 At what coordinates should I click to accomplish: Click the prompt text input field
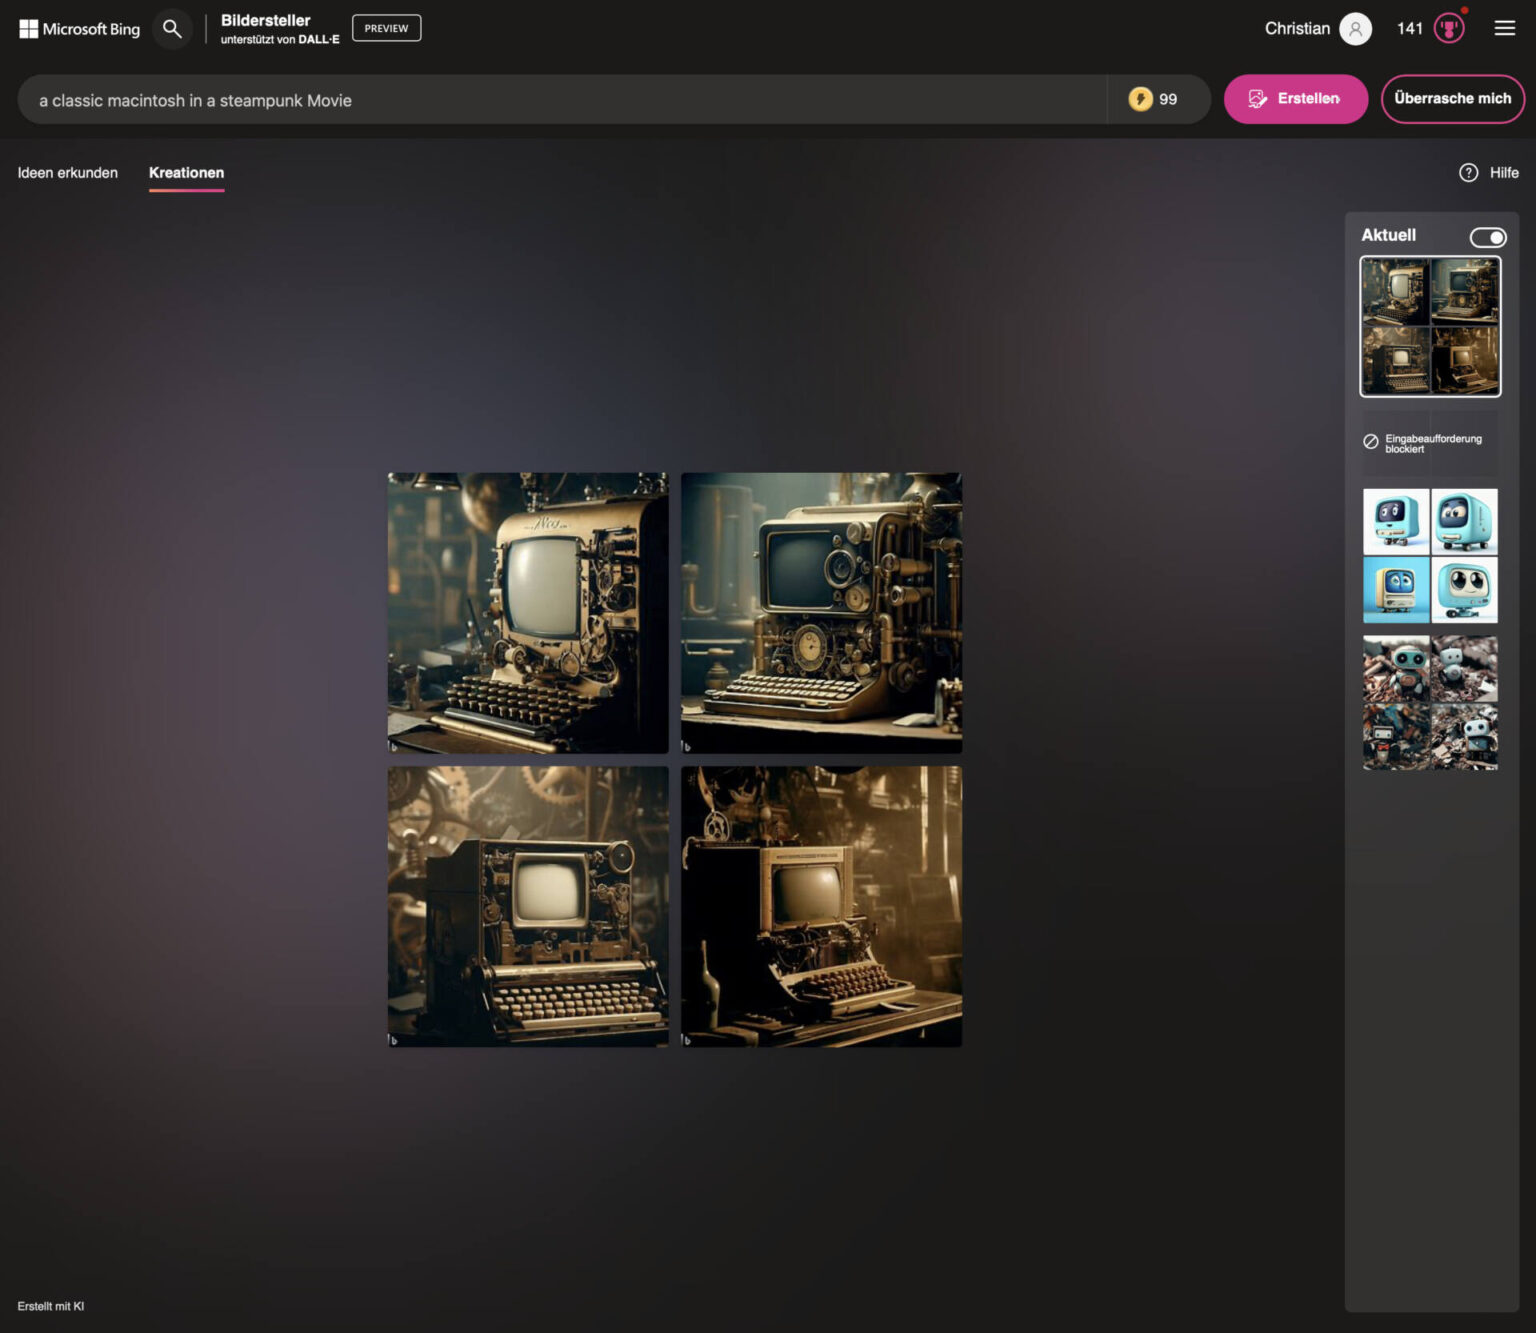[562, 100]
